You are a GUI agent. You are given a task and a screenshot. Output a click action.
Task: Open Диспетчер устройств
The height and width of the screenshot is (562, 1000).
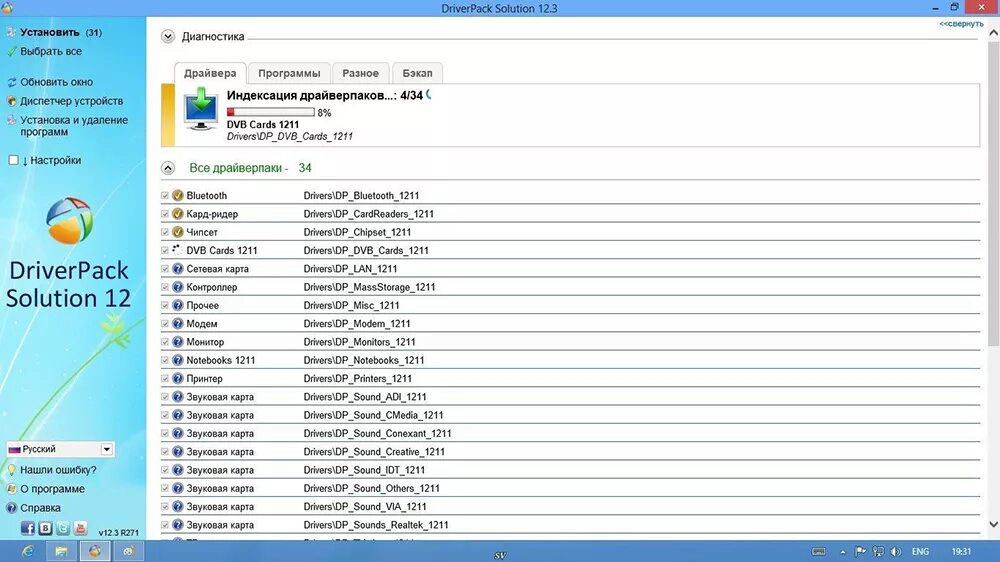(71, 101)
